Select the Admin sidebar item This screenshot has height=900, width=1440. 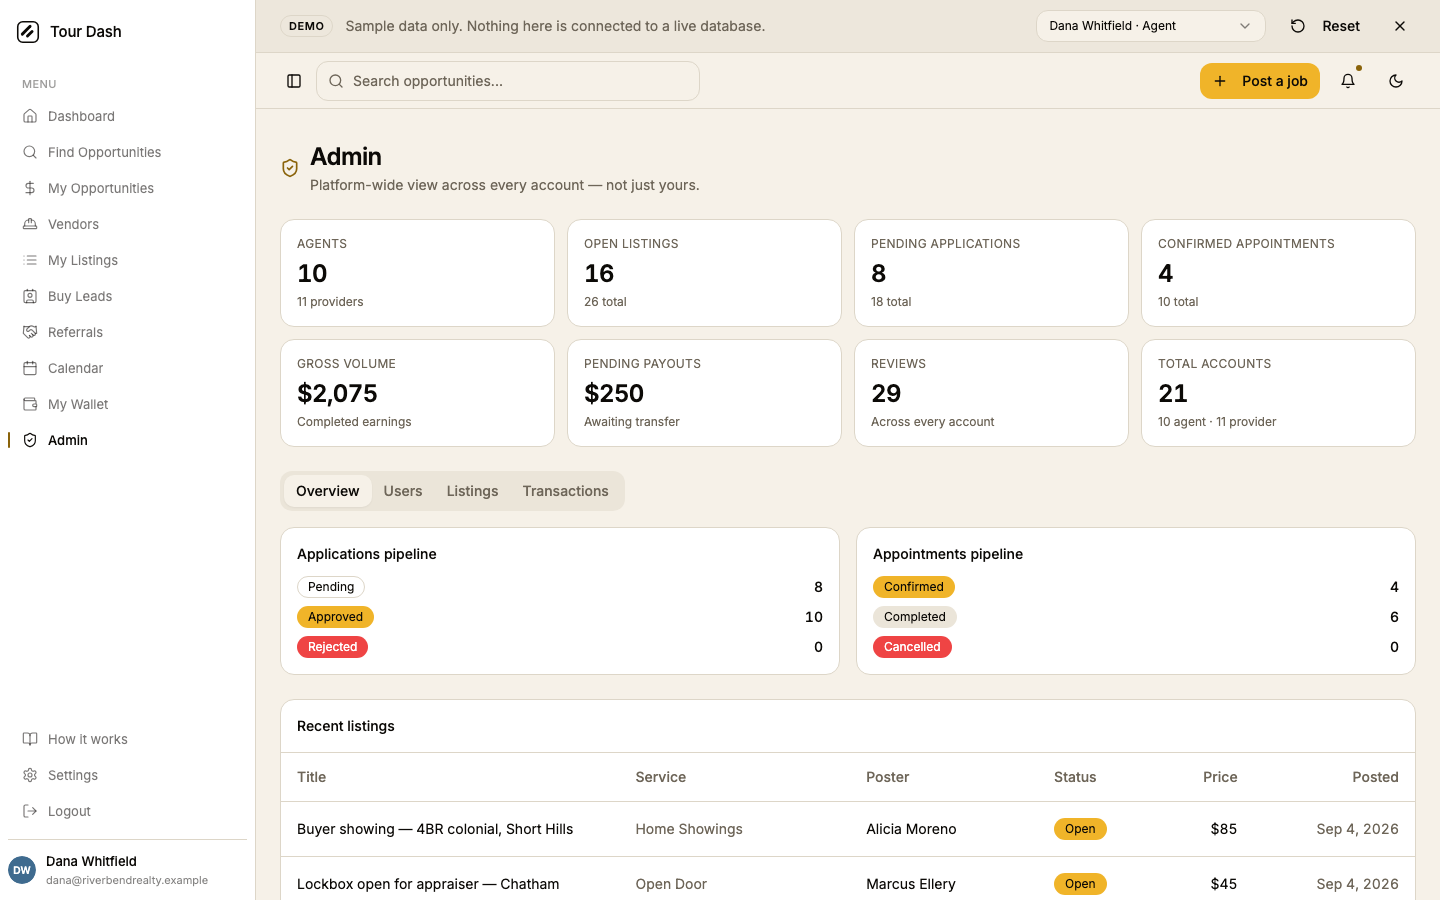coord(127,440)
